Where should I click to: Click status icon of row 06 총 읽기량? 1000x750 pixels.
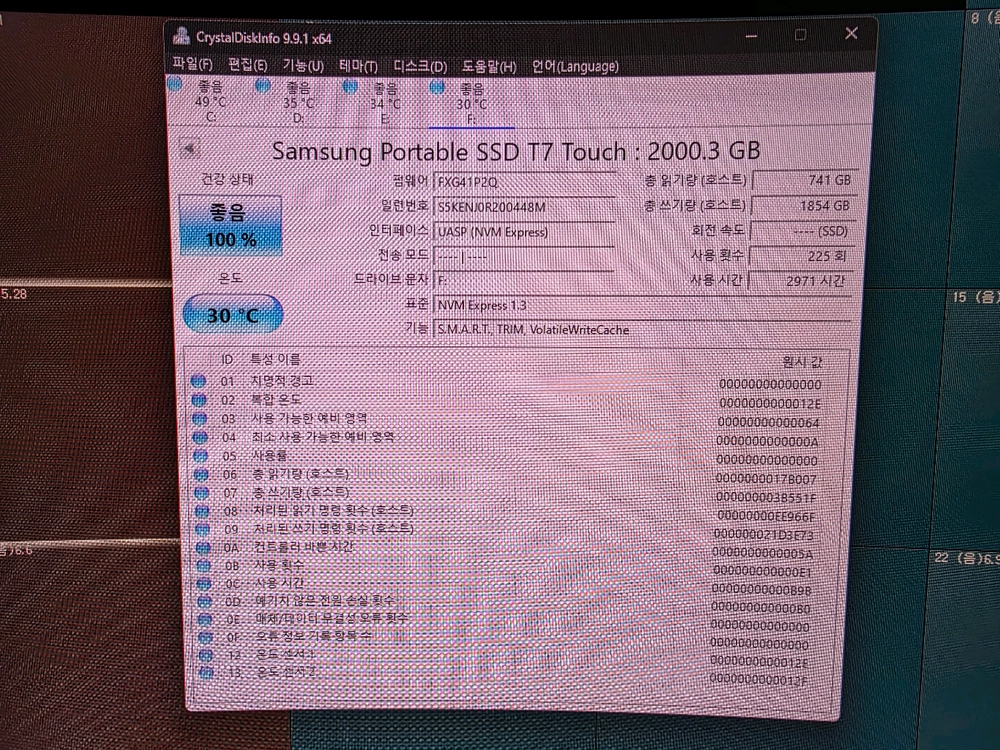point(201,474)
